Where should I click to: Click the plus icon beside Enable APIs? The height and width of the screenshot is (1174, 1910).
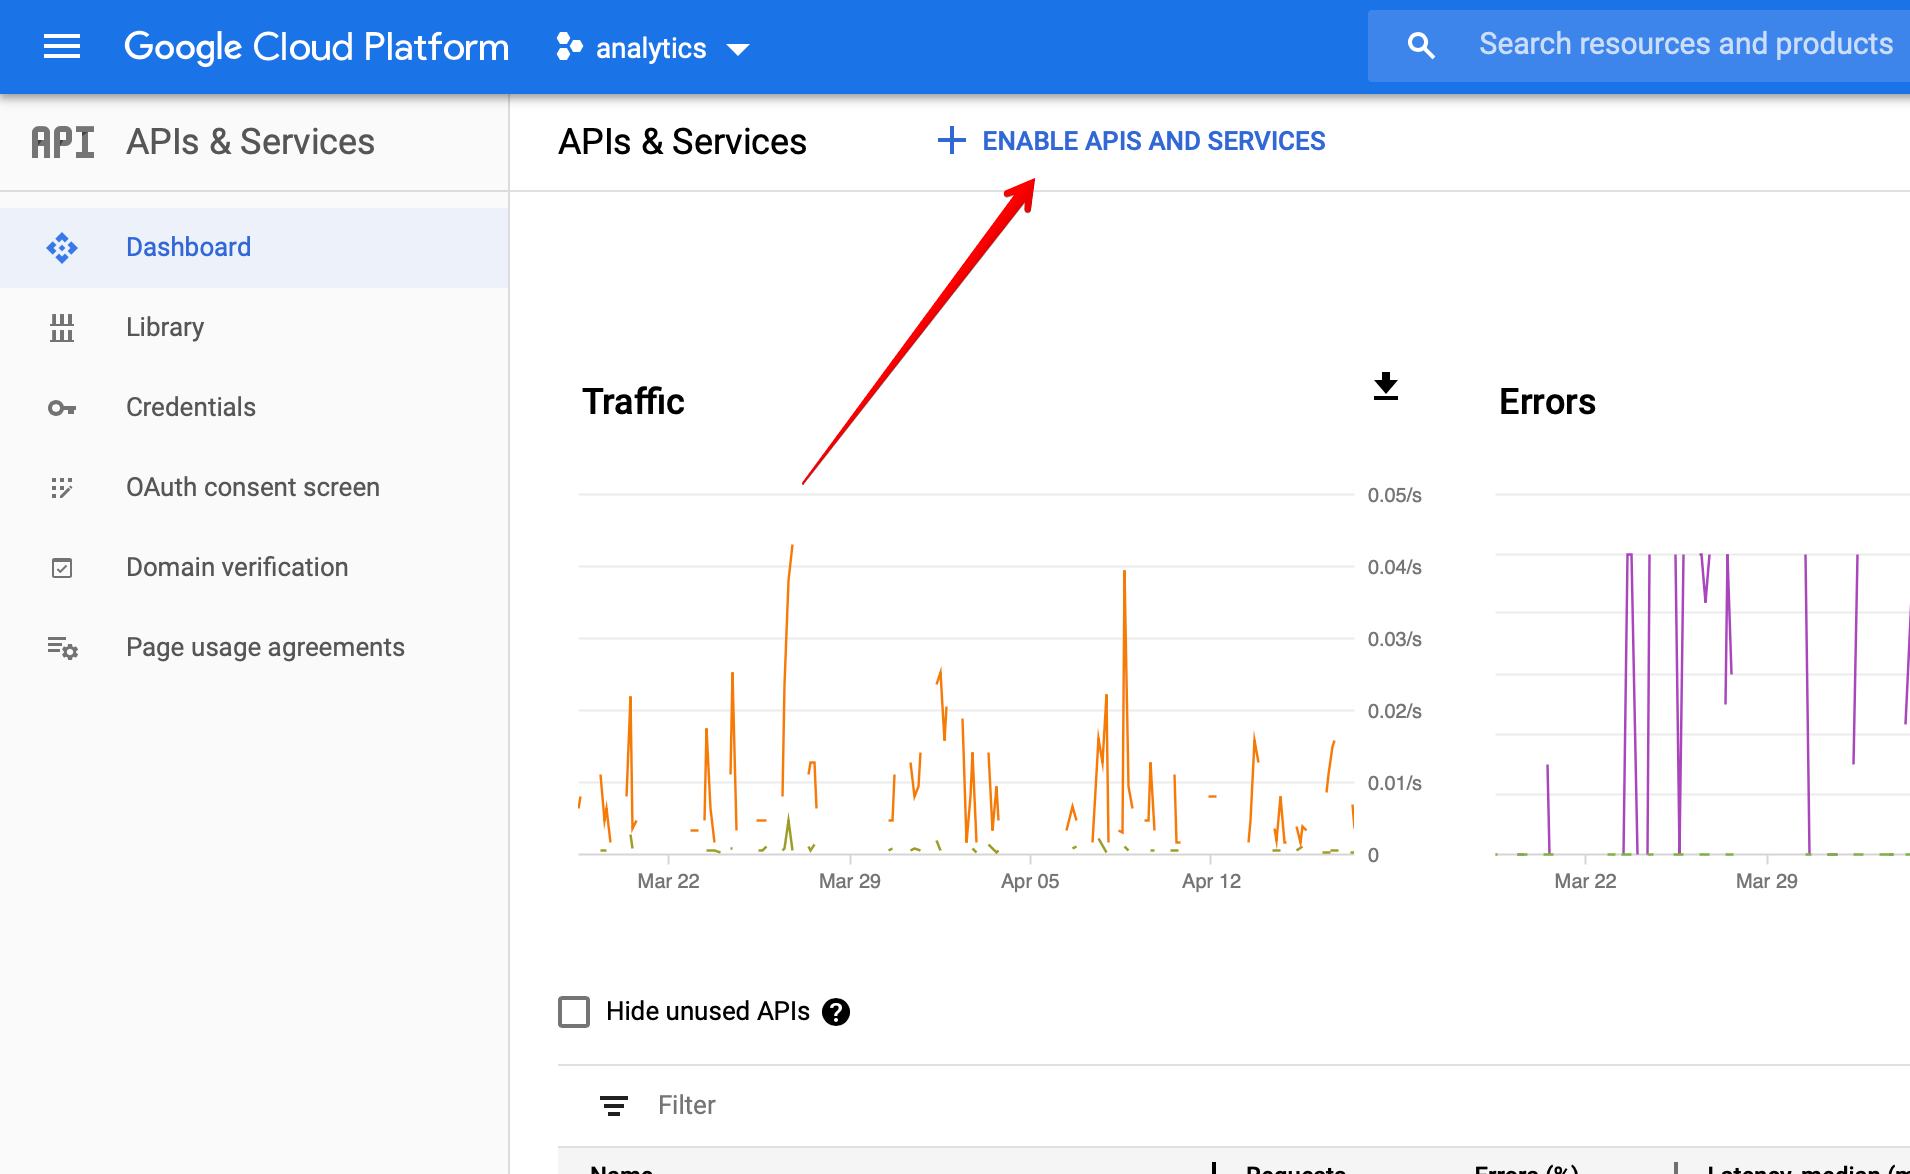(x=951, y=141)
